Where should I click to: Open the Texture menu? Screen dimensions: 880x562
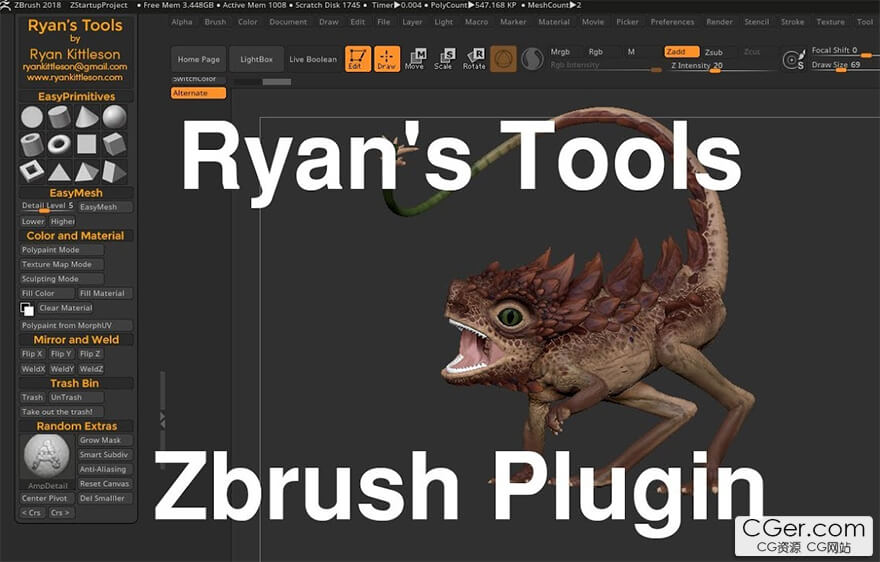tap(830, 22)
